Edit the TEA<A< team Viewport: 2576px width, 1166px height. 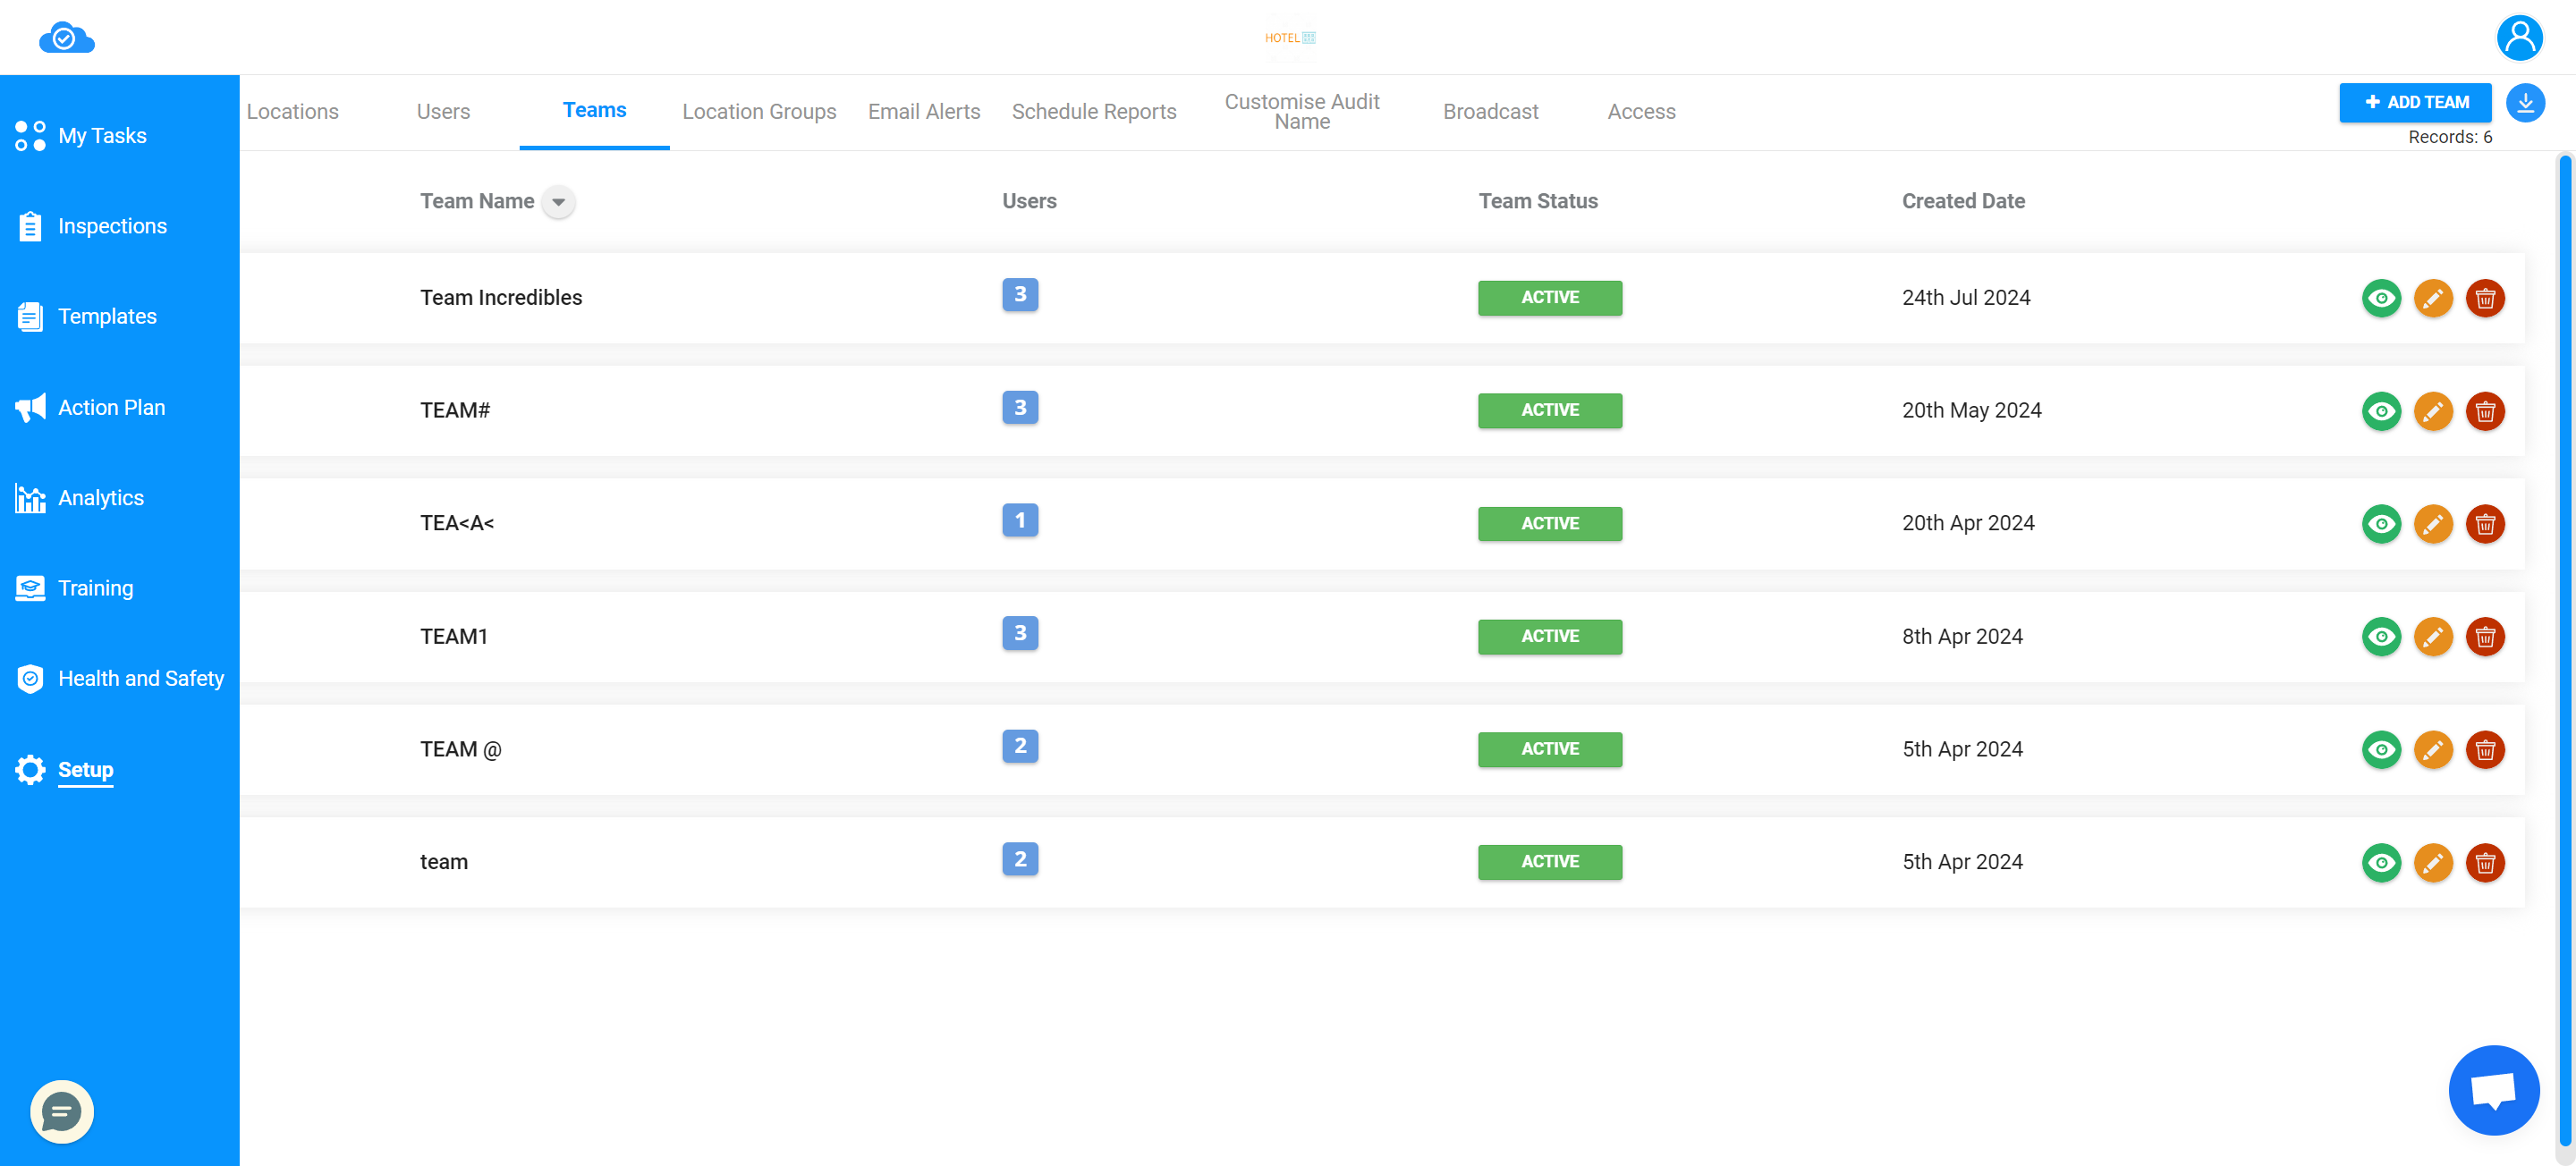2433,524
